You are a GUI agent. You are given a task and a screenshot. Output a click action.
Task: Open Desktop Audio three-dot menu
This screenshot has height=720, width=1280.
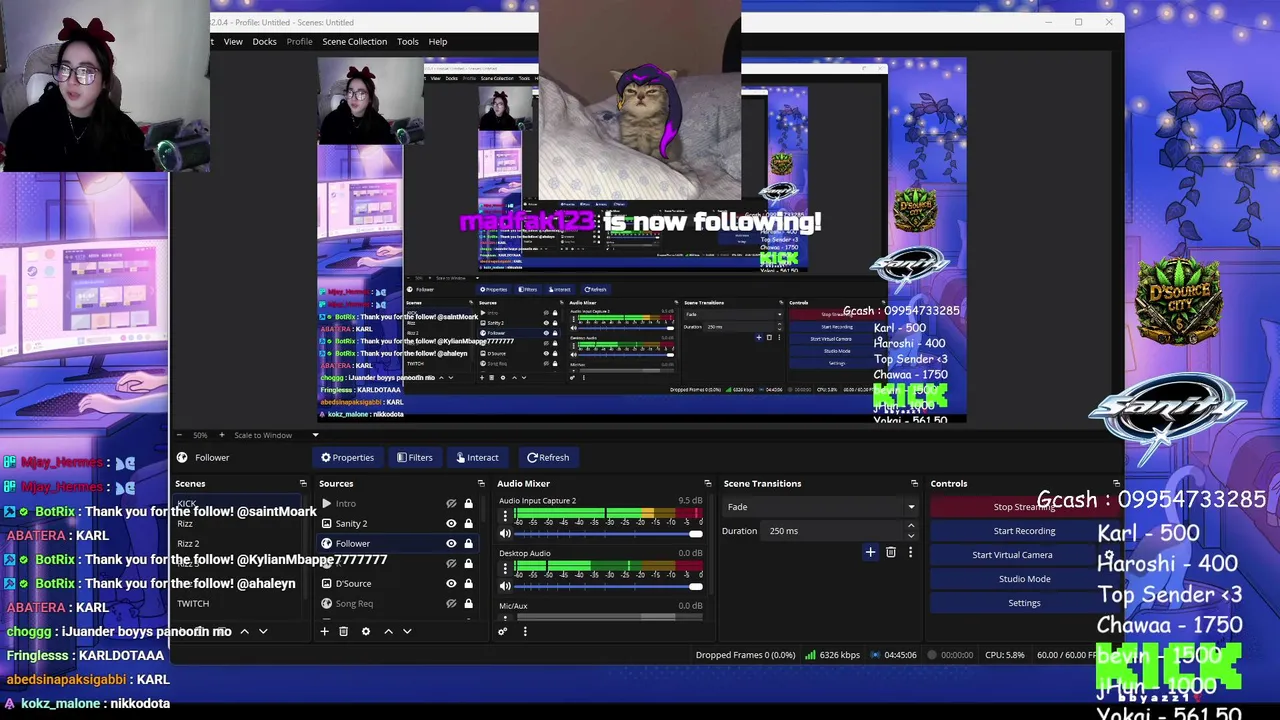505,569
